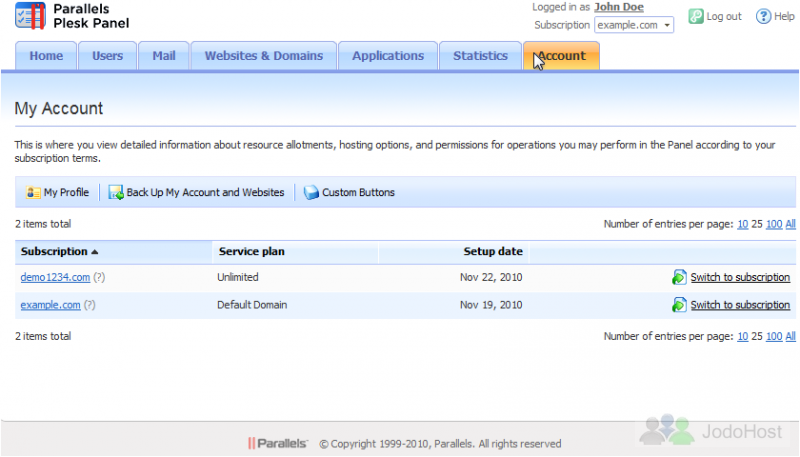Open the Users tab
The width and height of the screenshot is (800, 457).
coord(107,56)
